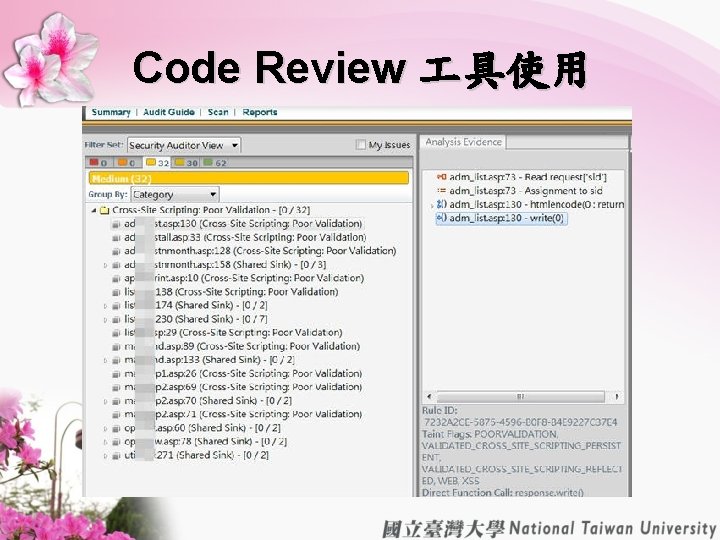Click the write(0) call evidence icon
The height and width of the screenshot is (540, 720).
pyautogui.click(x=441, y=218)
